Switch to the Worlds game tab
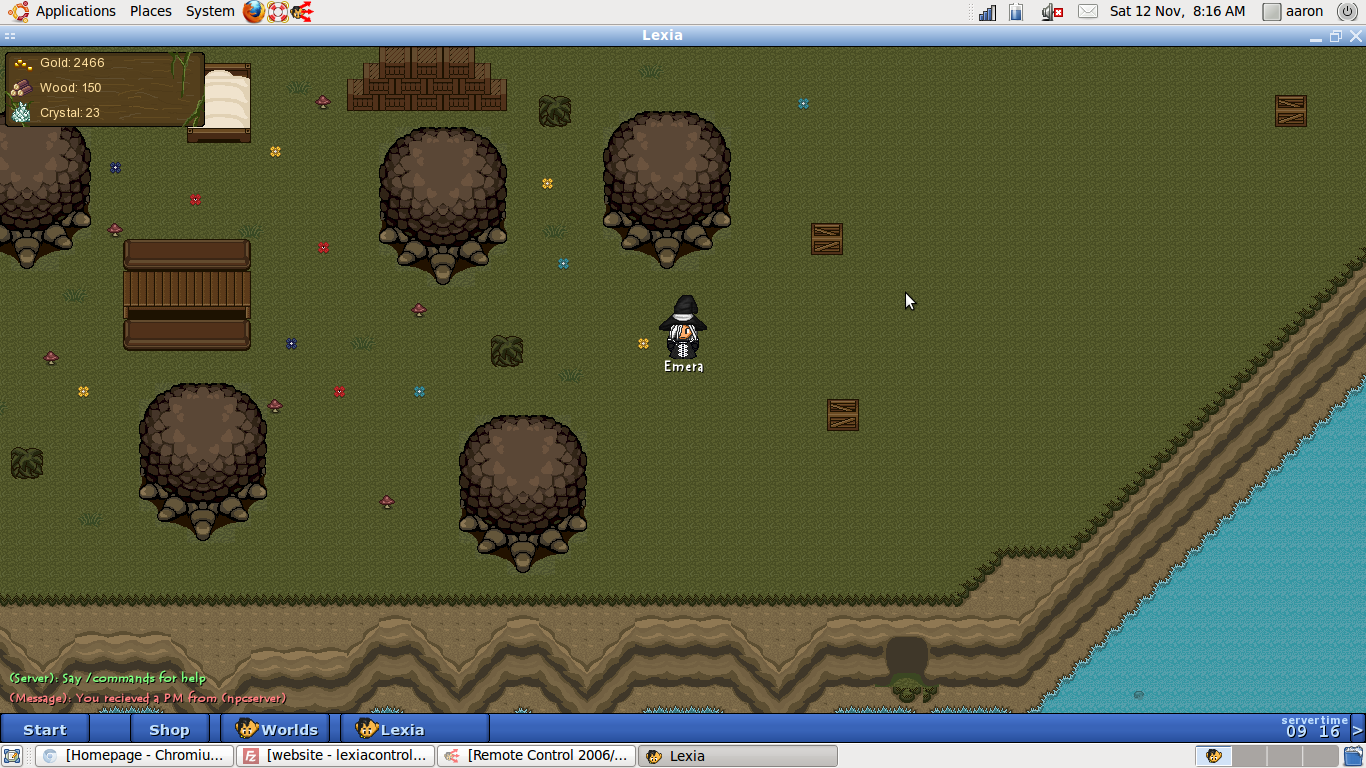This screenshot has height=768, width=1366. click(277, 729)
